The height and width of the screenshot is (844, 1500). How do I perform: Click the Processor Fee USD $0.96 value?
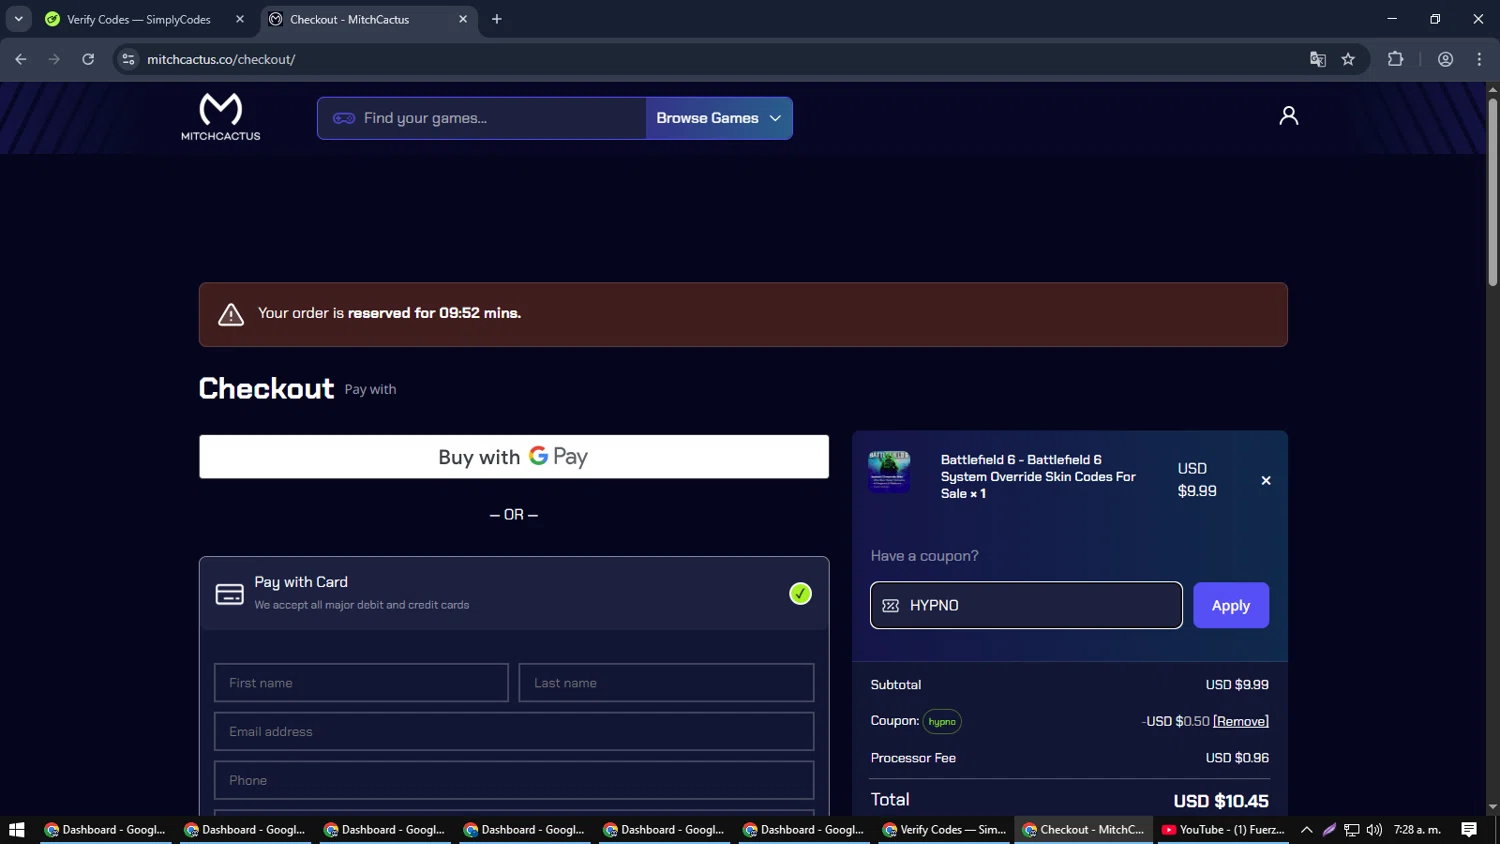pyautogui.click(x=1237, y=758)
